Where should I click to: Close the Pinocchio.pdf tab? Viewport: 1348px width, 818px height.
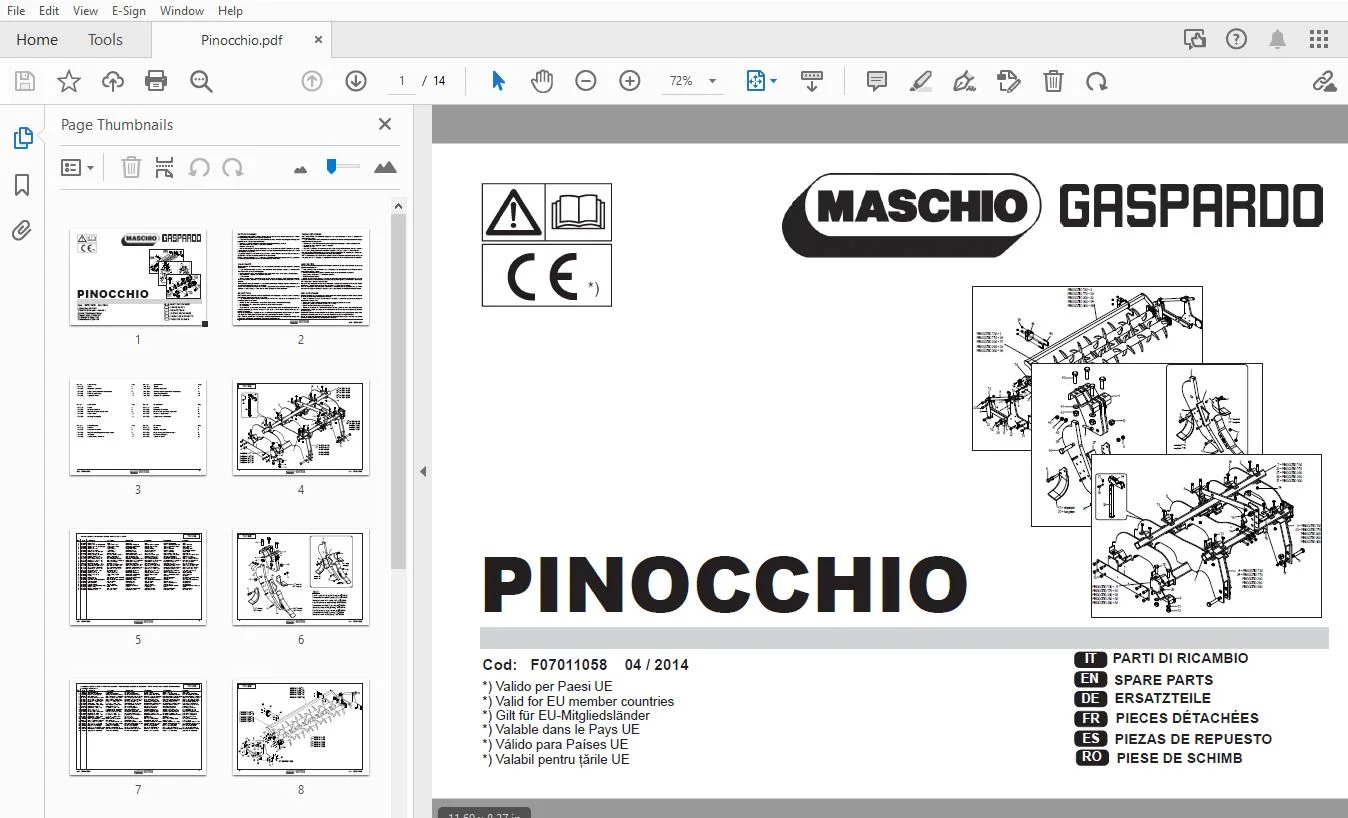(x=318, y=40)
